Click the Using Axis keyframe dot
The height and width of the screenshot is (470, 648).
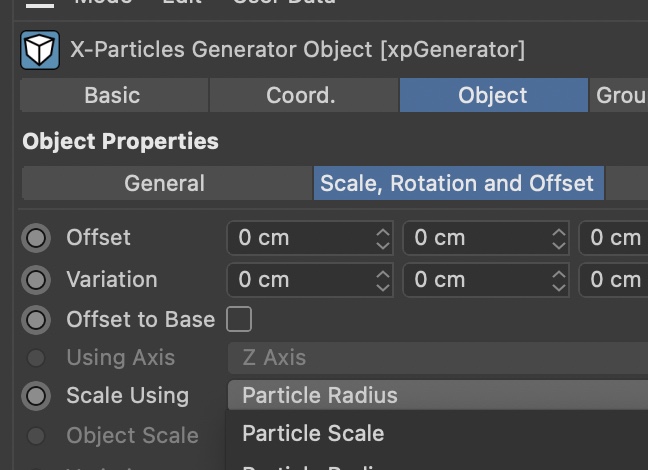[37, 358]
